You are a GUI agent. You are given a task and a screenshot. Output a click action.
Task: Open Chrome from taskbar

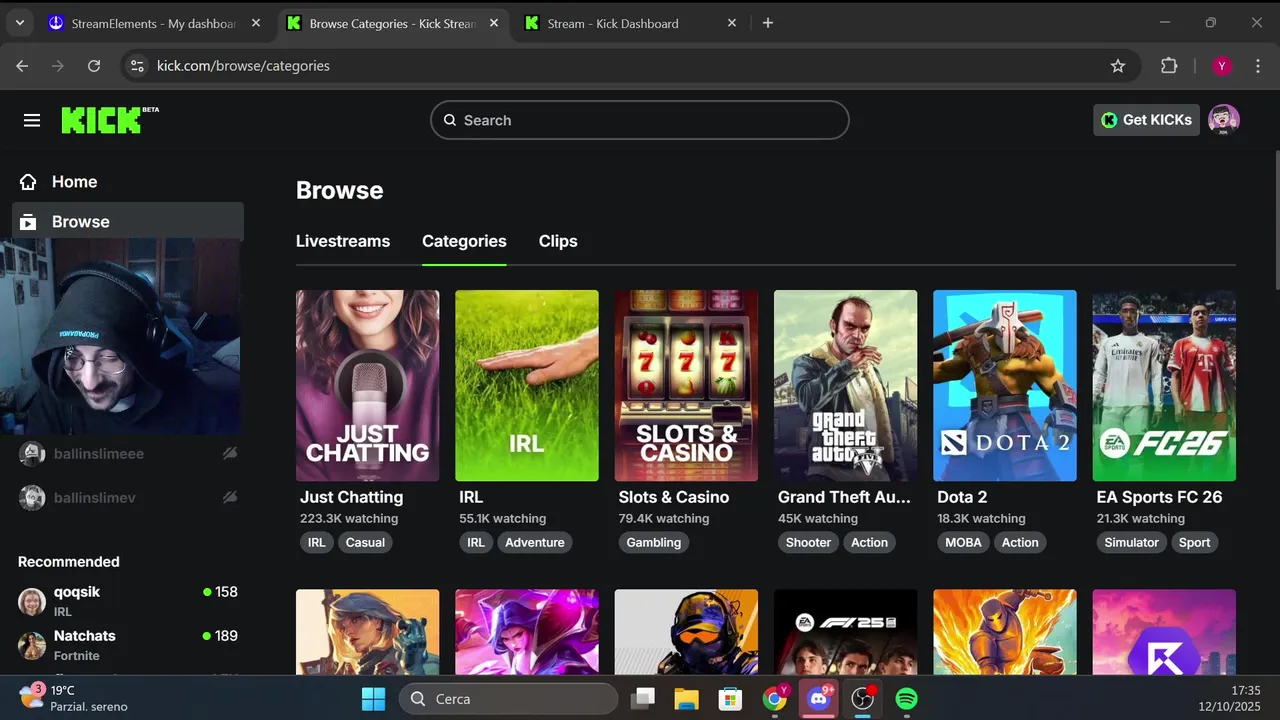coord(774,698)
